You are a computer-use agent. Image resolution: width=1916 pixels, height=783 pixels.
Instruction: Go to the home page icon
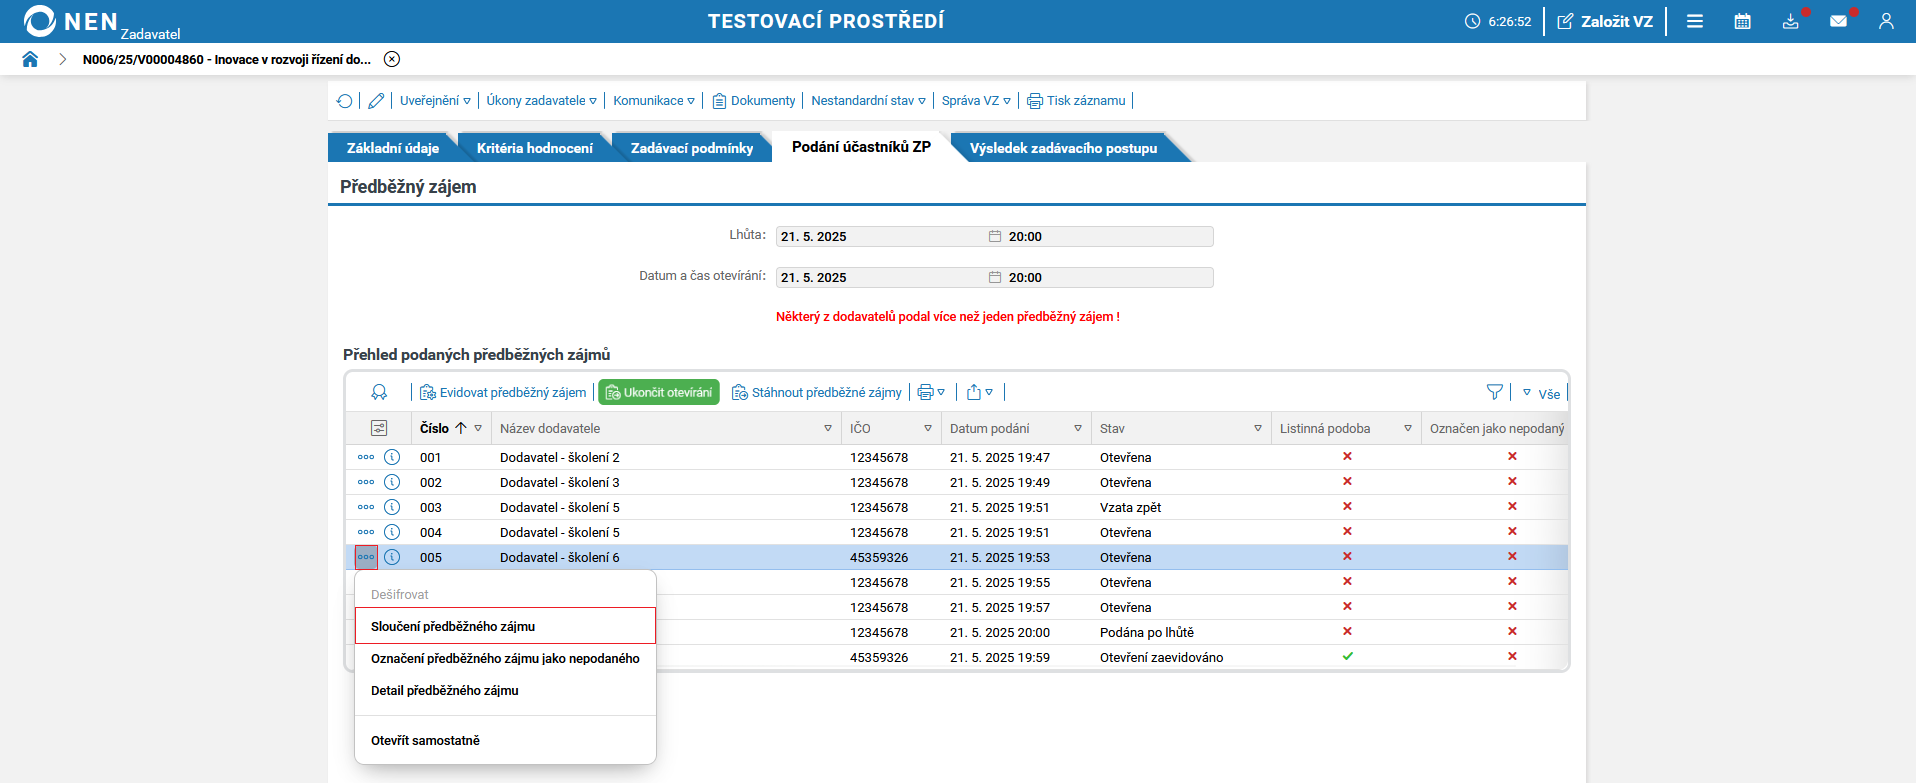click(x=30, y=59)
